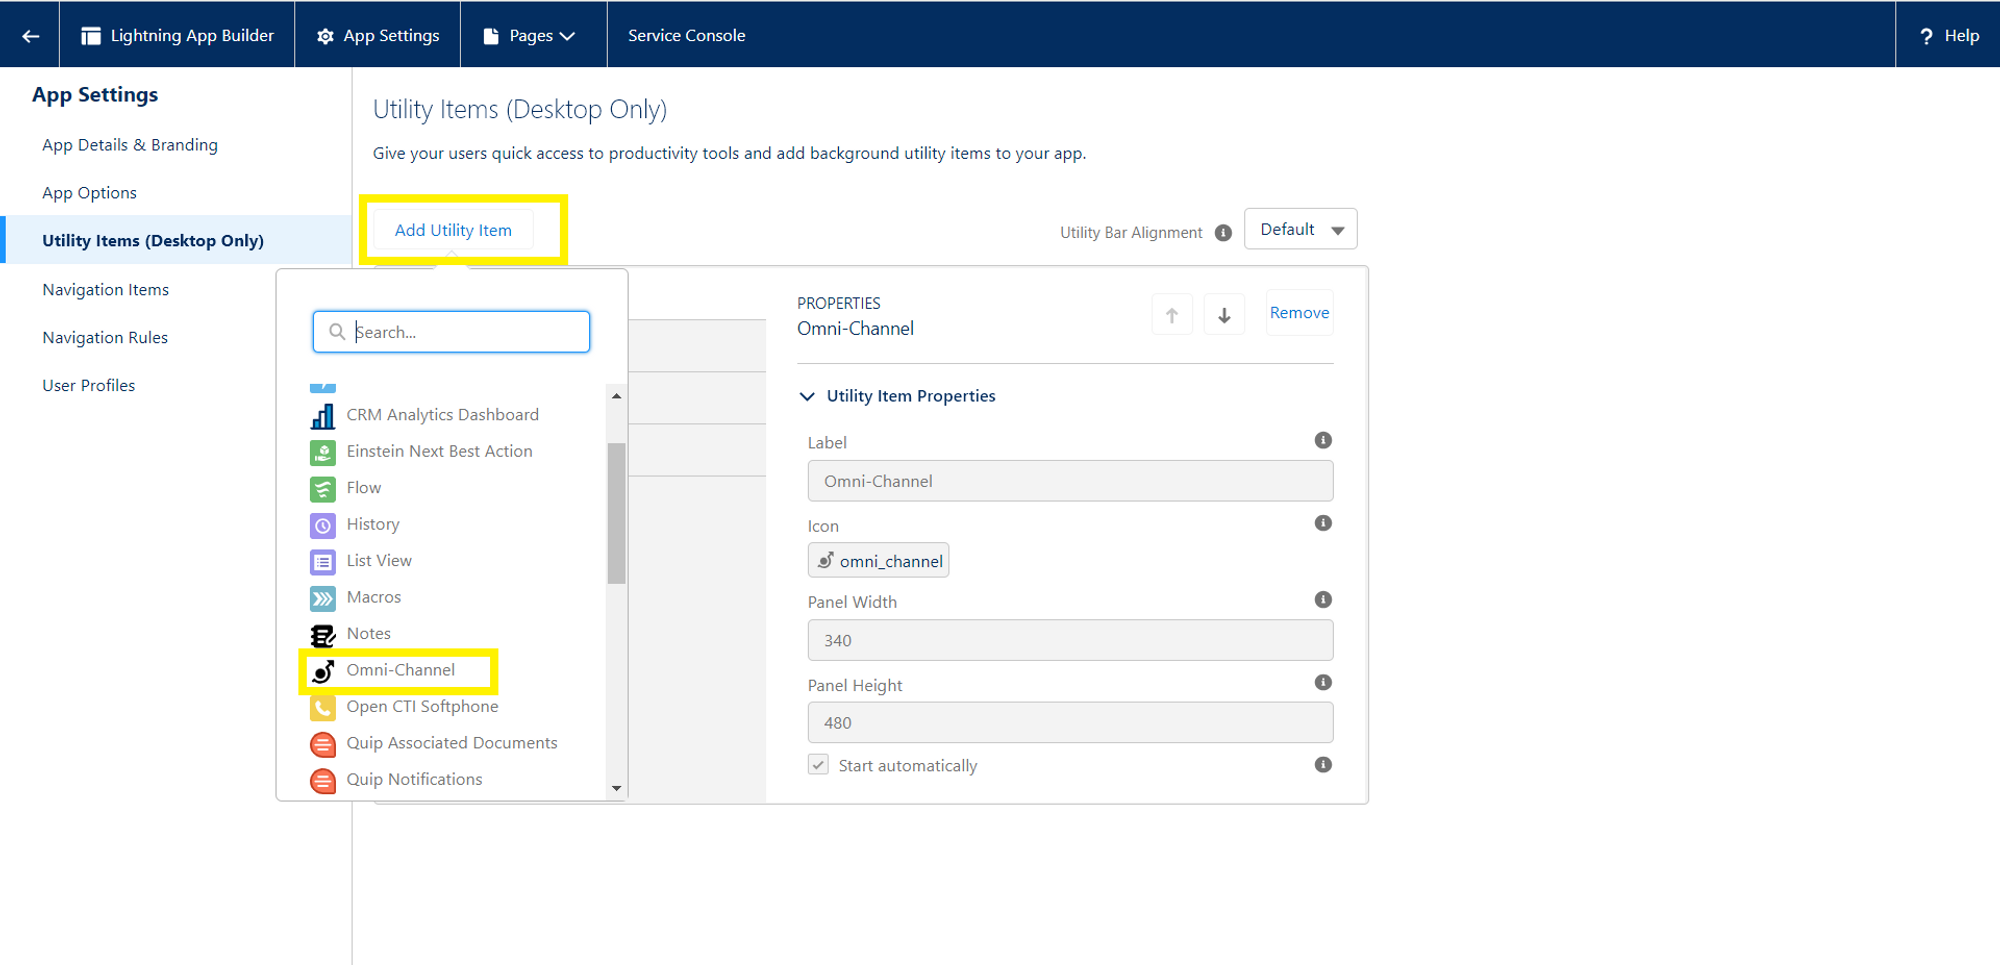
Task: Click the Notes icon
Action: tap(323, 634)
